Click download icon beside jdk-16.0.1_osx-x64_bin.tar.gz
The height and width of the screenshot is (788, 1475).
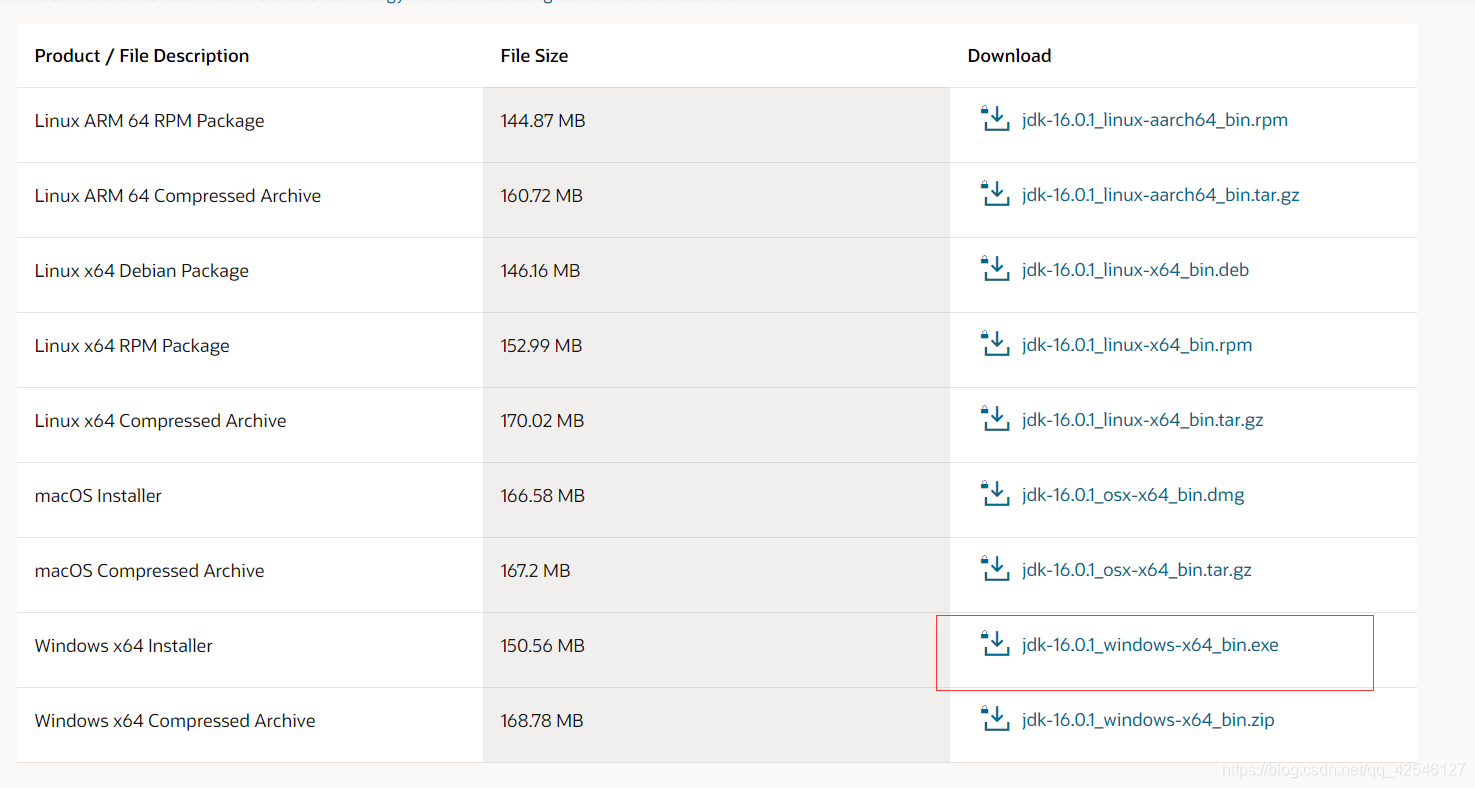(x=995, y=569)
